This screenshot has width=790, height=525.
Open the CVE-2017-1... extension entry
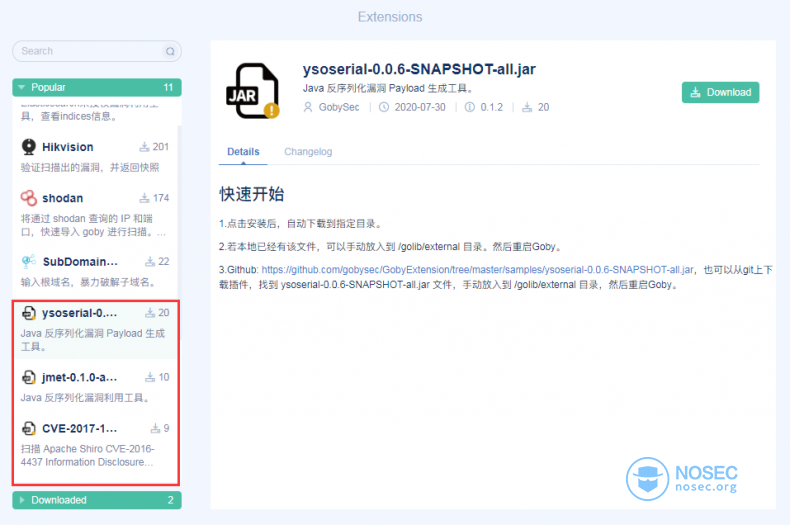click(x=95, y=445)
